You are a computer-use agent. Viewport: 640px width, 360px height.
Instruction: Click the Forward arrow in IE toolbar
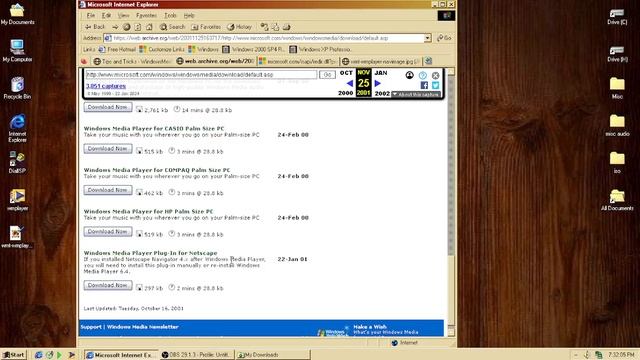pos(115,27)
